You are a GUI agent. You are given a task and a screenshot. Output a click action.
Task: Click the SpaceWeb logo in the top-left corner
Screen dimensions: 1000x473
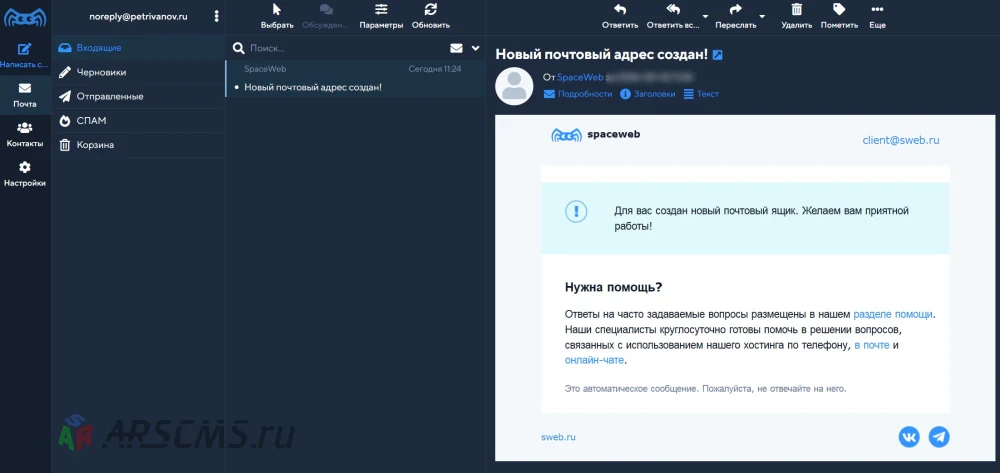click(x=25, y=17)
